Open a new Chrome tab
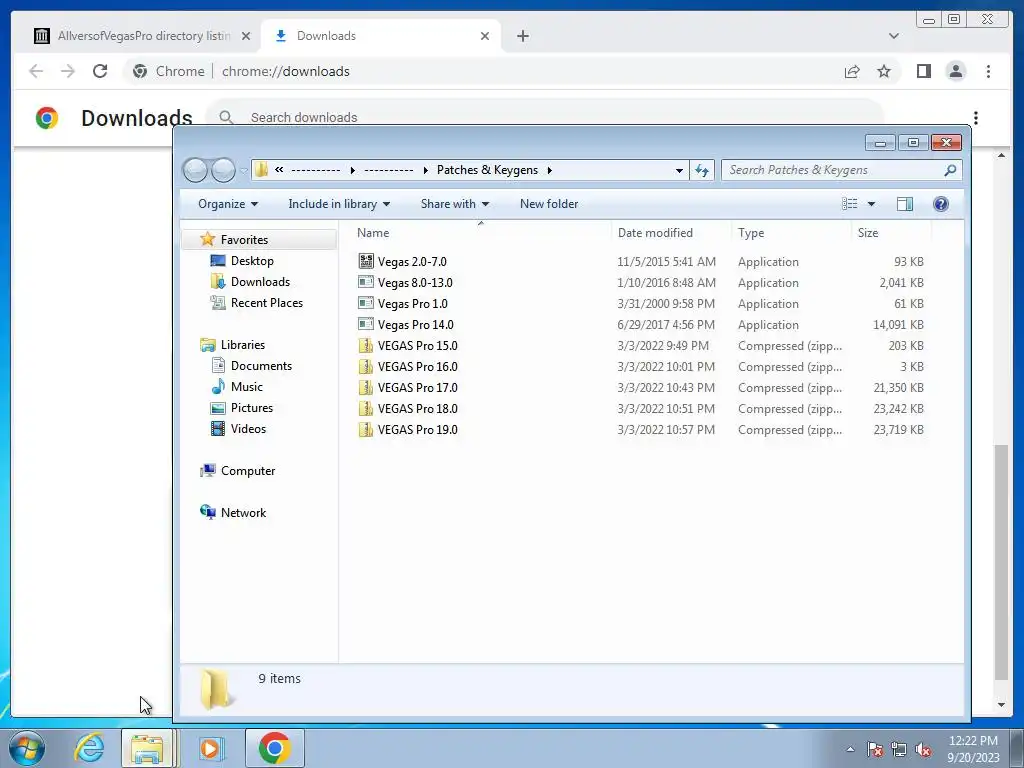Viewport: 1024px width, 768px height. click(x=522, y=36)
